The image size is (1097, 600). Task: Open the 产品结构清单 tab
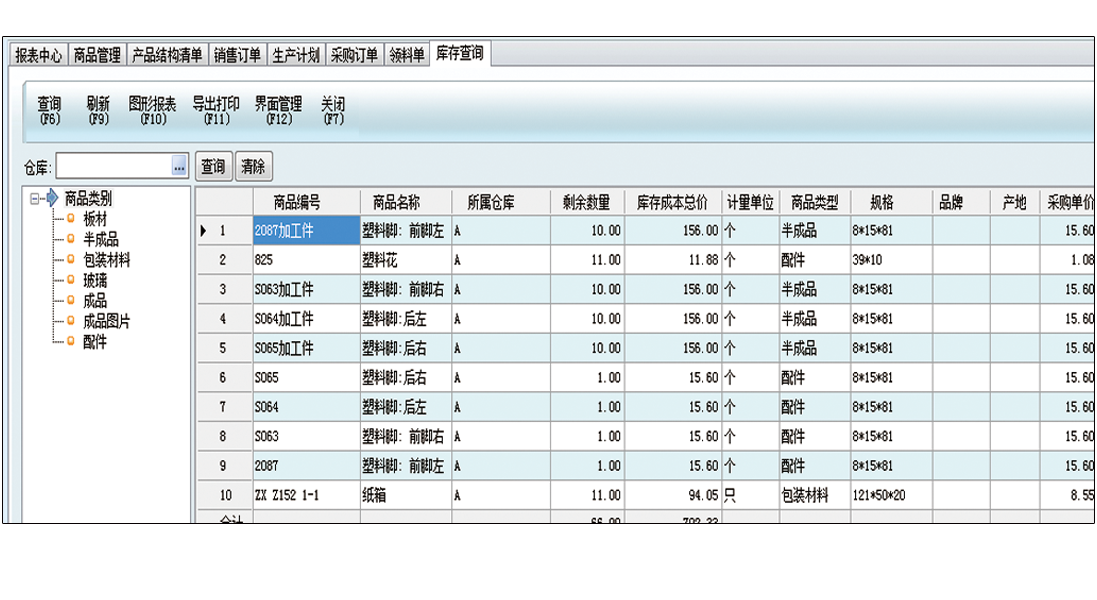click(x=167, y=56)
